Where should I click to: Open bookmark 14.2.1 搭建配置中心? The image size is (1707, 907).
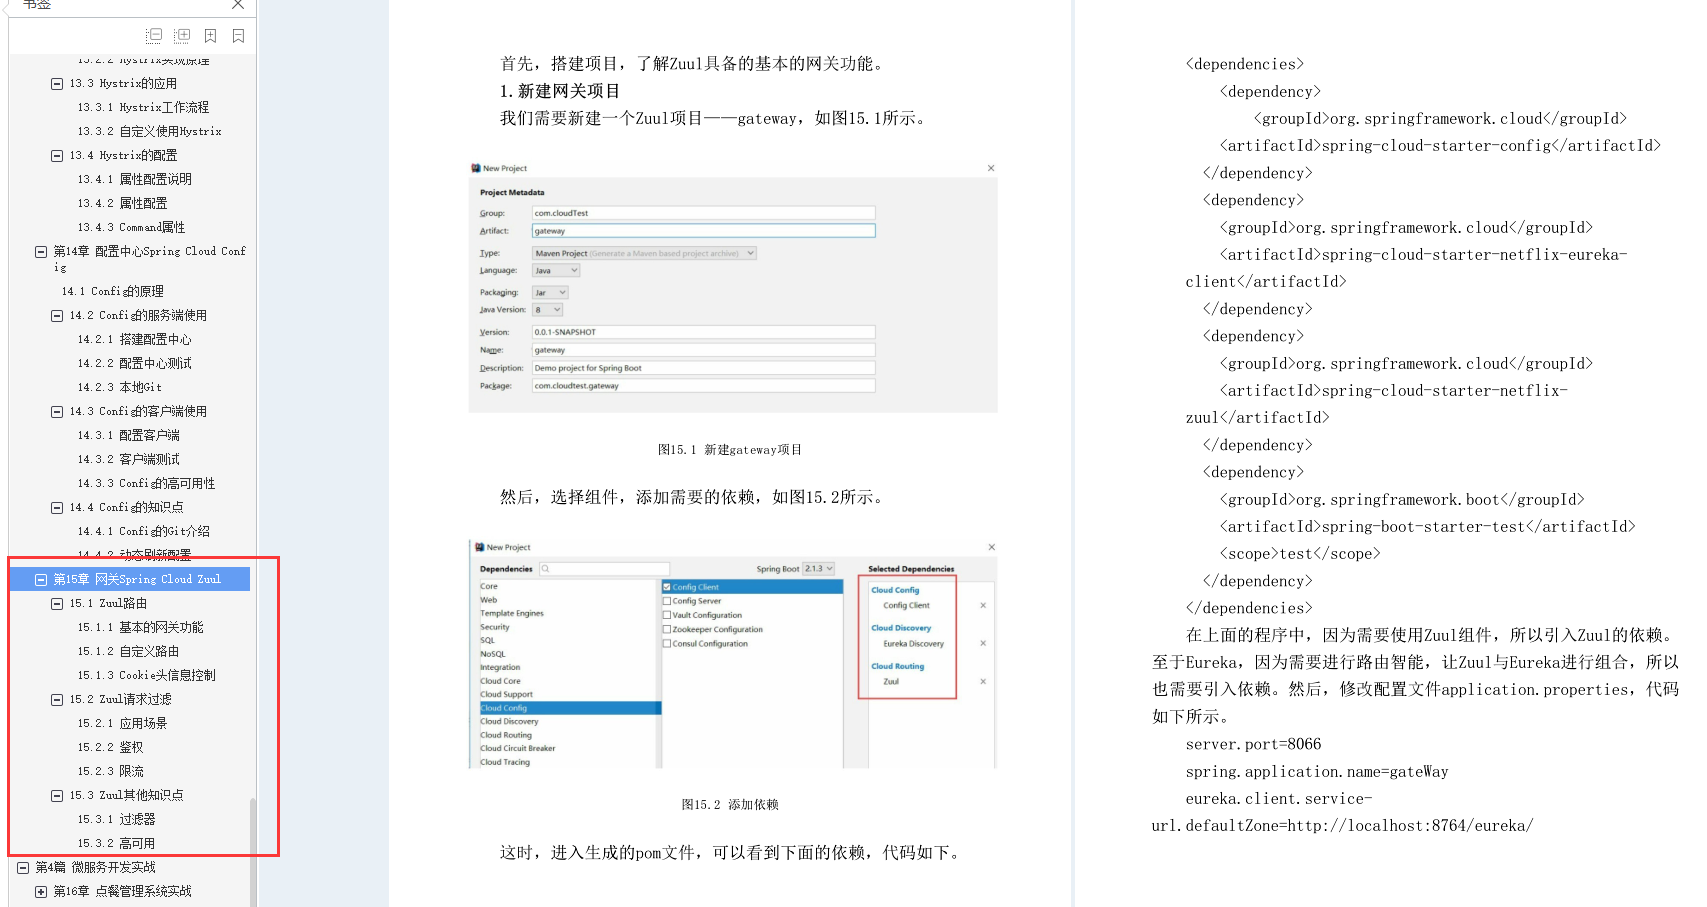134,339
